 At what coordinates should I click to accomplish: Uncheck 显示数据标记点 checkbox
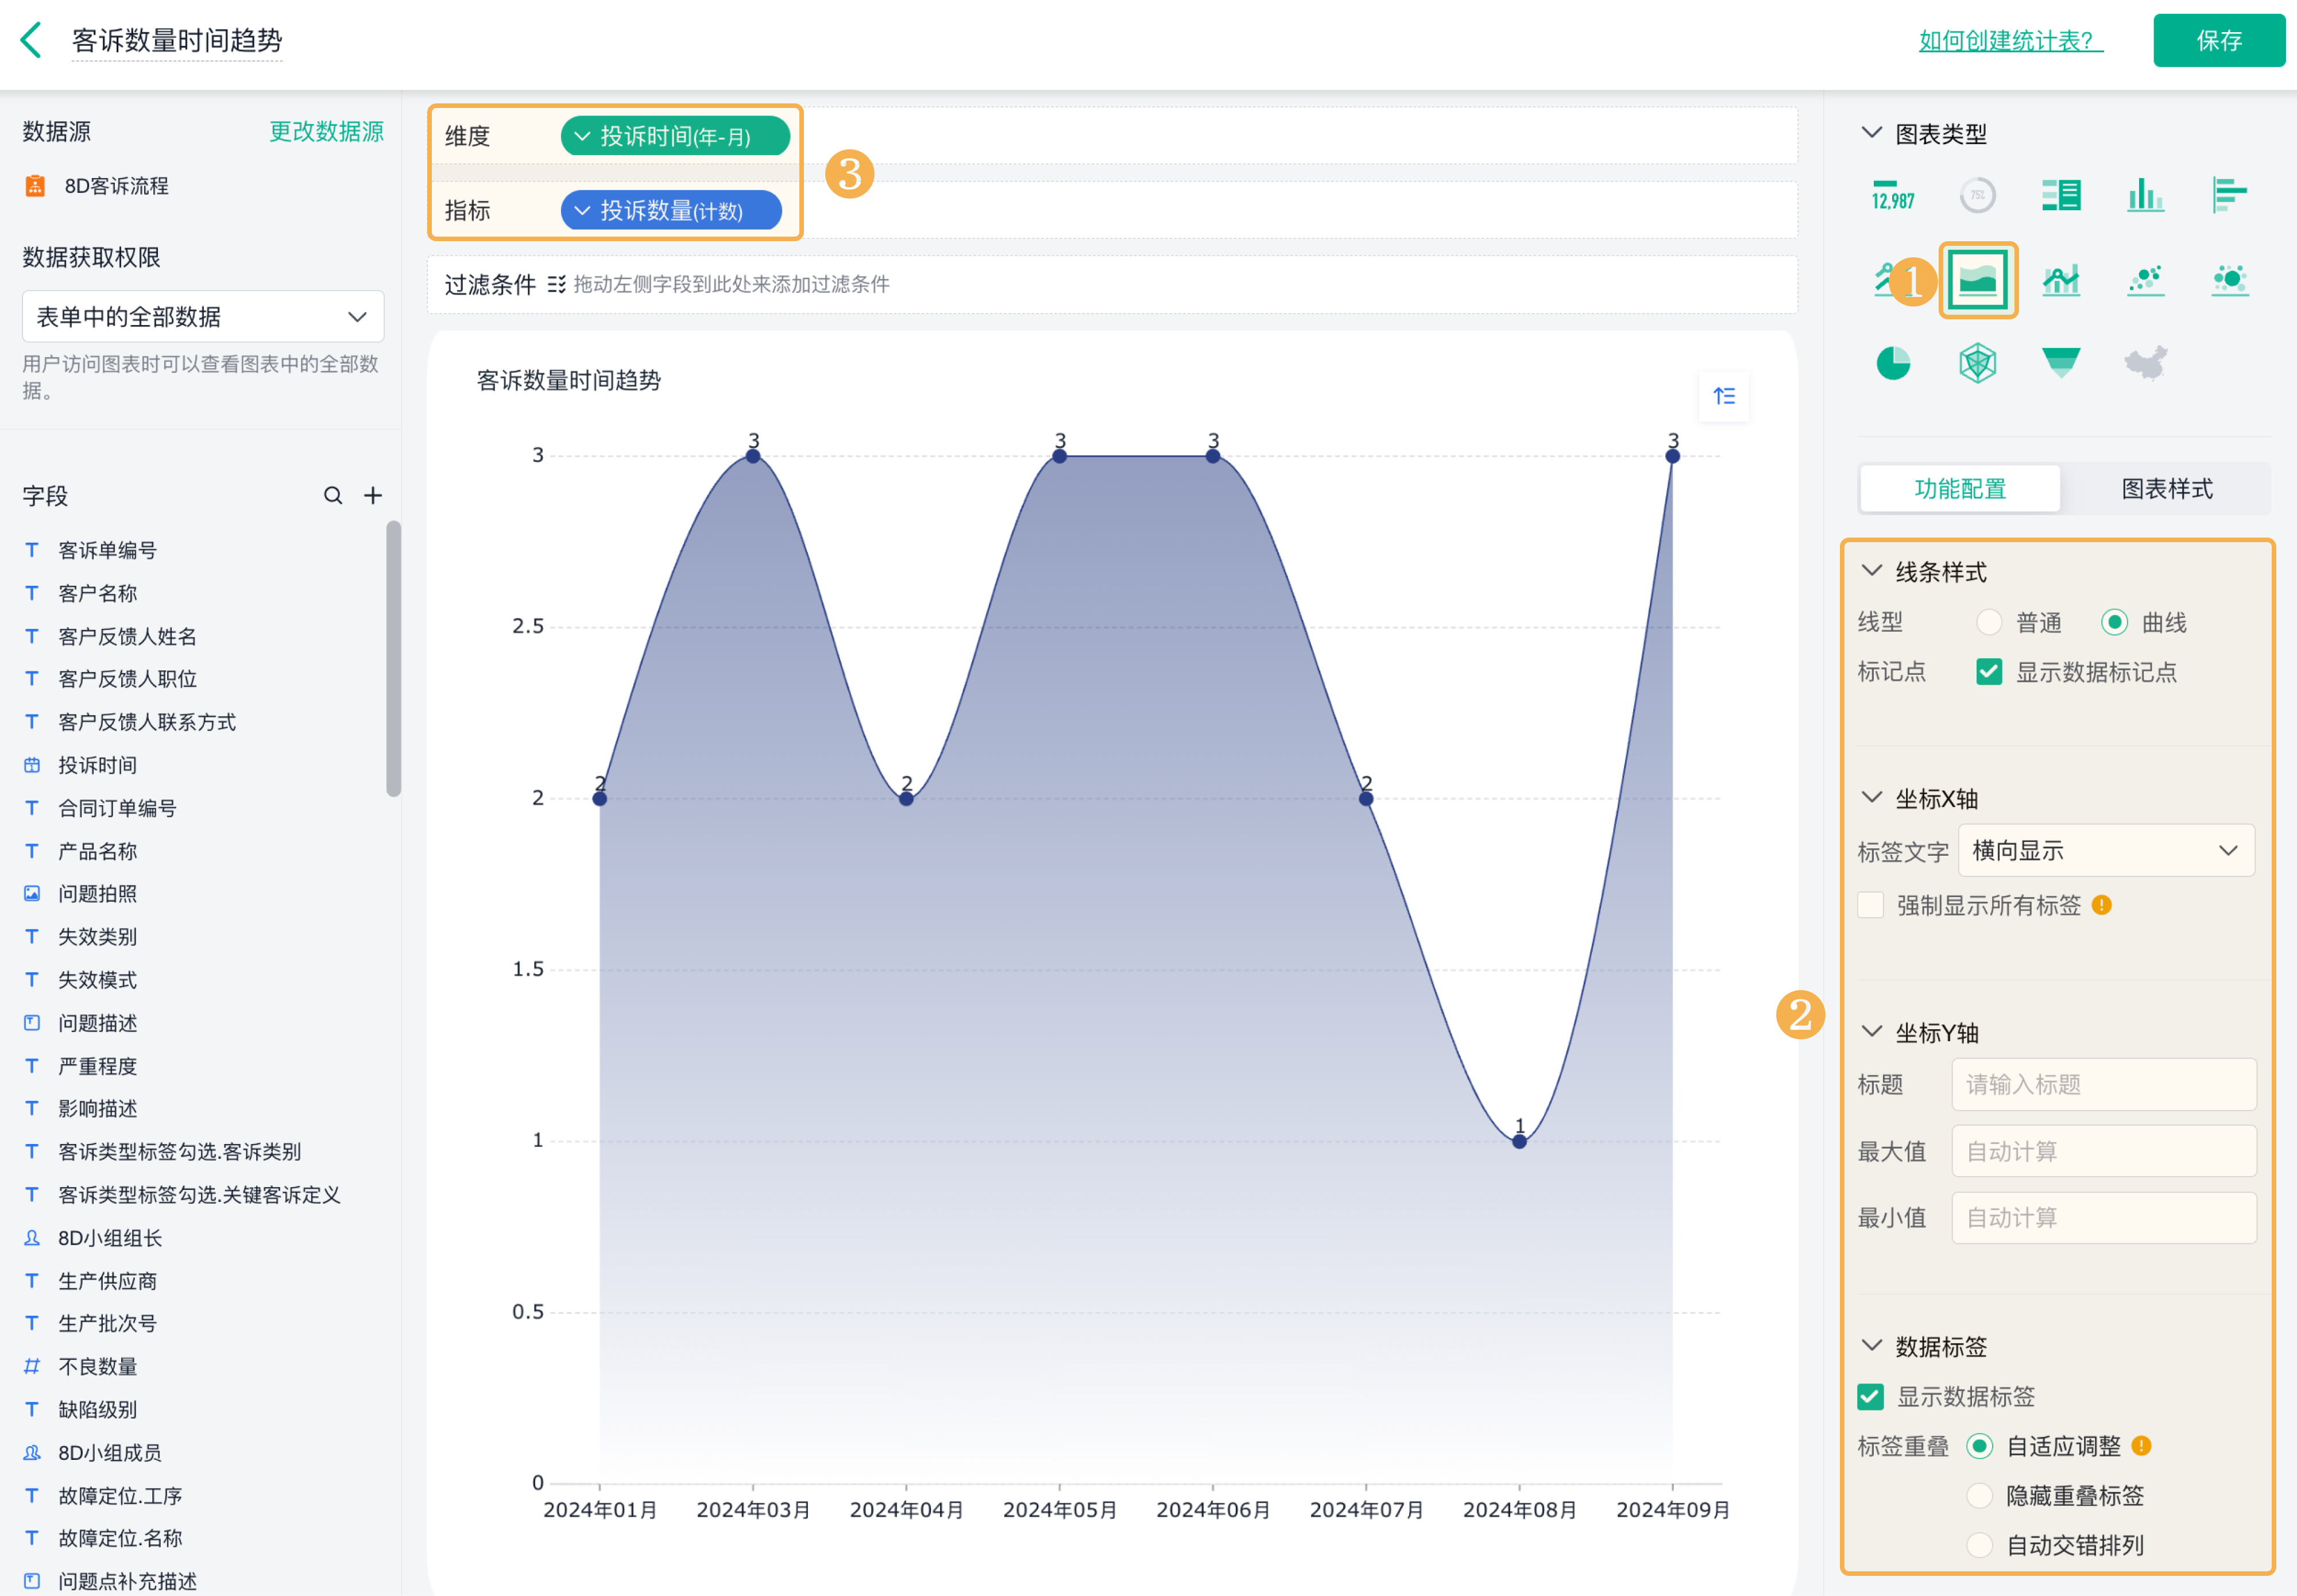click(1988, 672)
